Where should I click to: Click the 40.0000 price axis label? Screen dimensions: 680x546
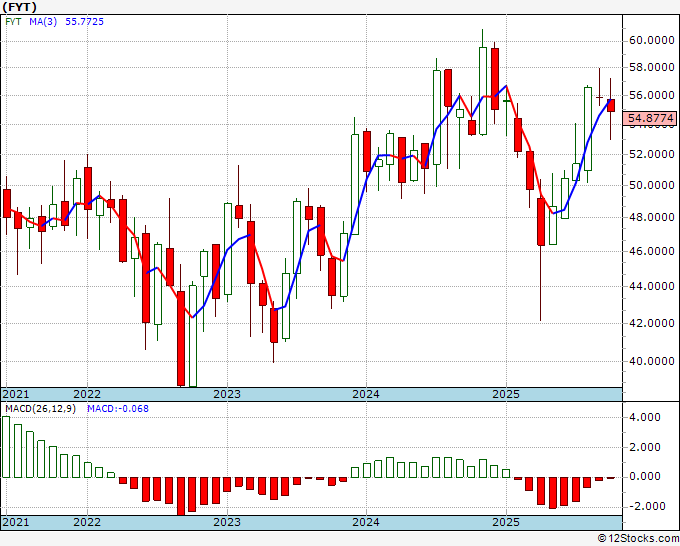[x=651, y=361]
